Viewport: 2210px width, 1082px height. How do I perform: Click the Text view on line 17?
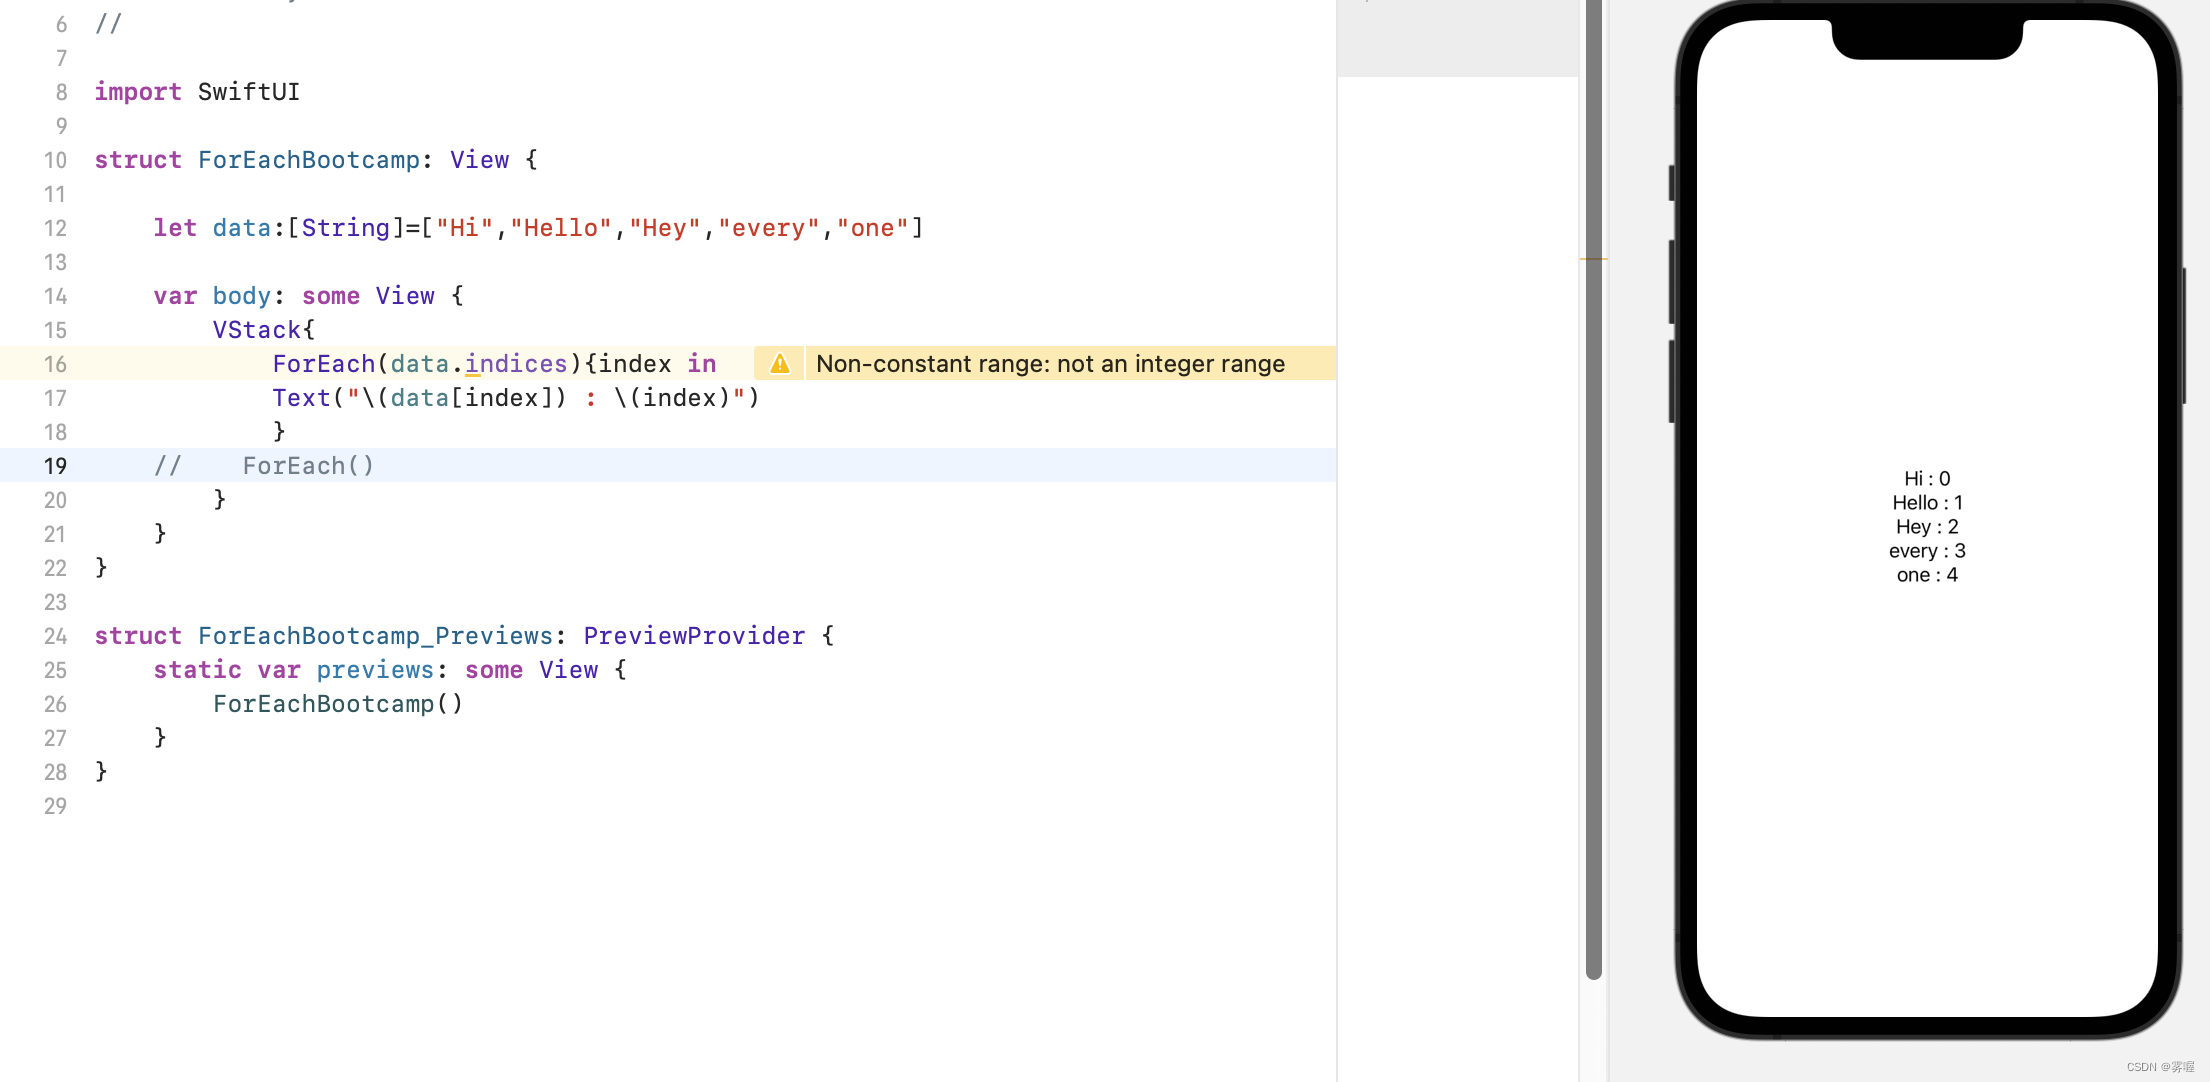(301, 398)
